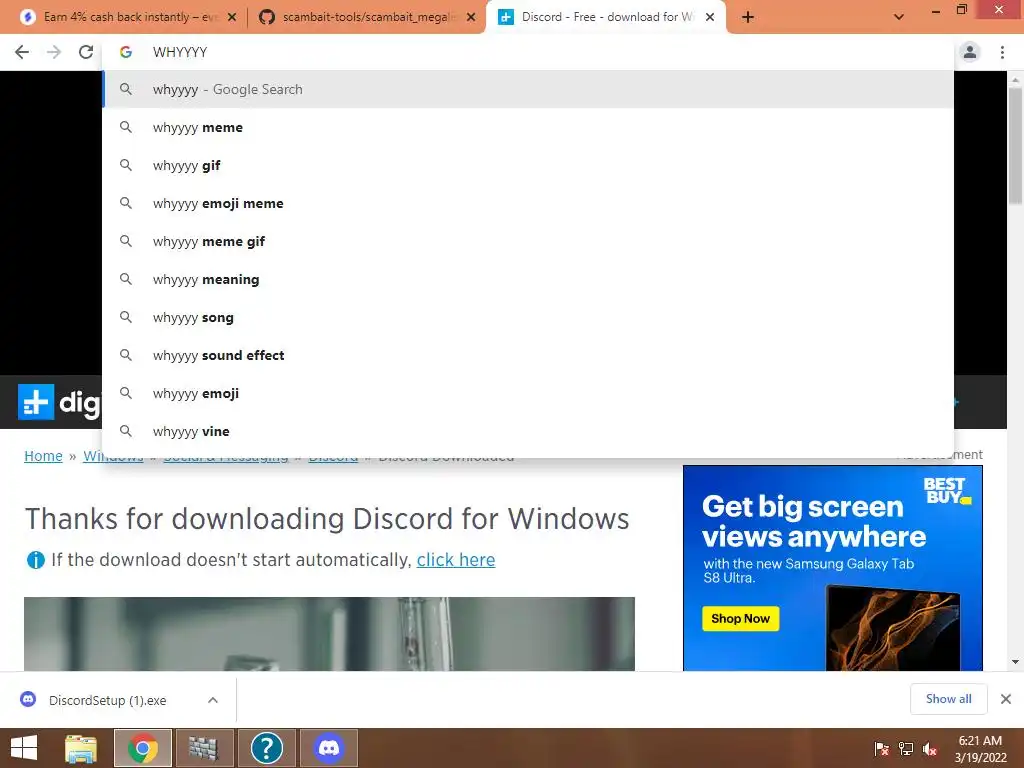Go back with the browser back arrow
The width and height of the screenshot is (1024, 768).
coord(22,52)
